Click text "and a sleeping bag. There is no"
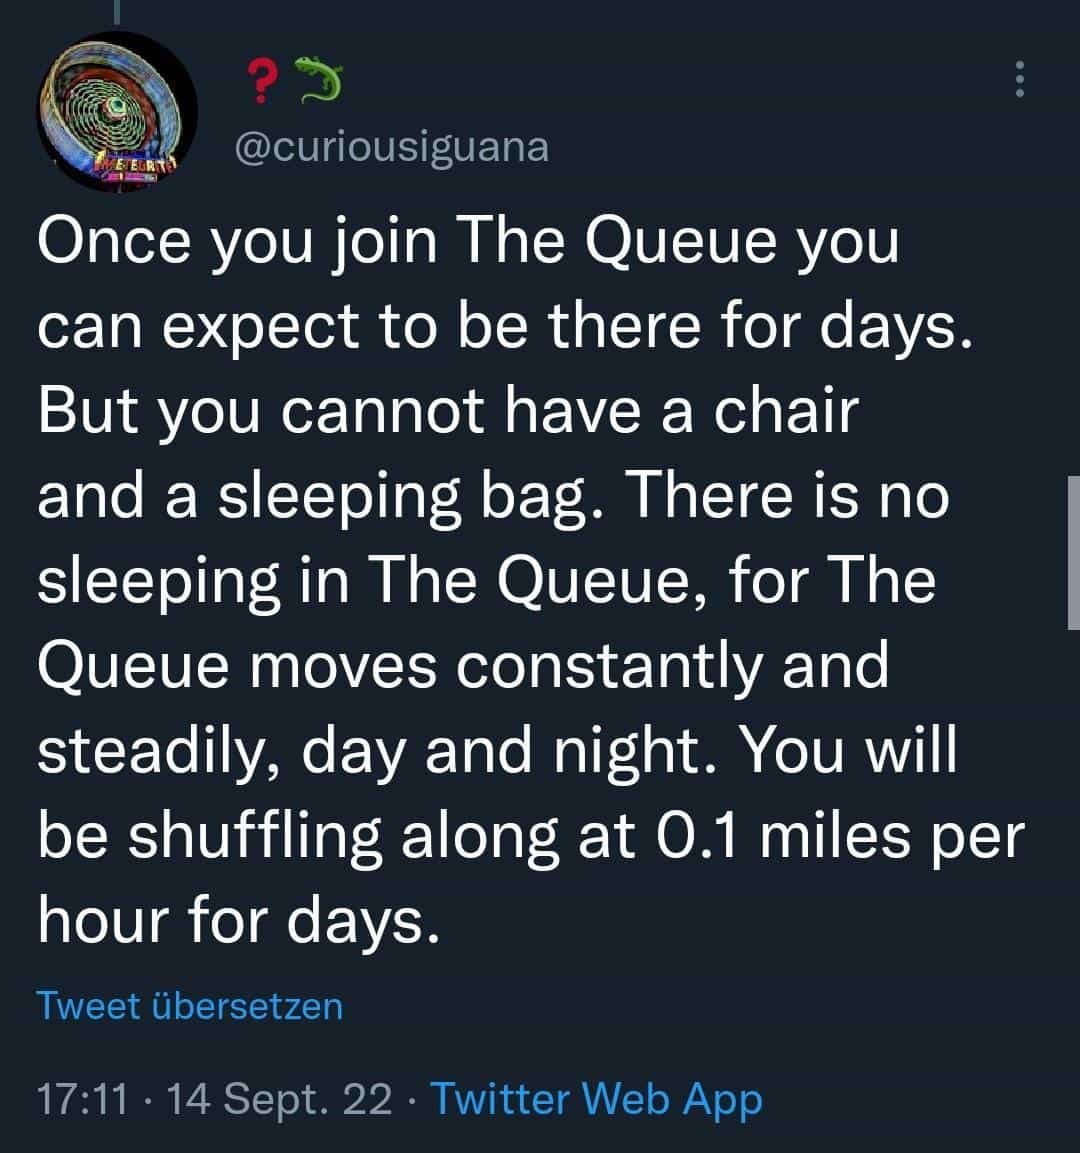The image size is (1080, 1153). 492,494
